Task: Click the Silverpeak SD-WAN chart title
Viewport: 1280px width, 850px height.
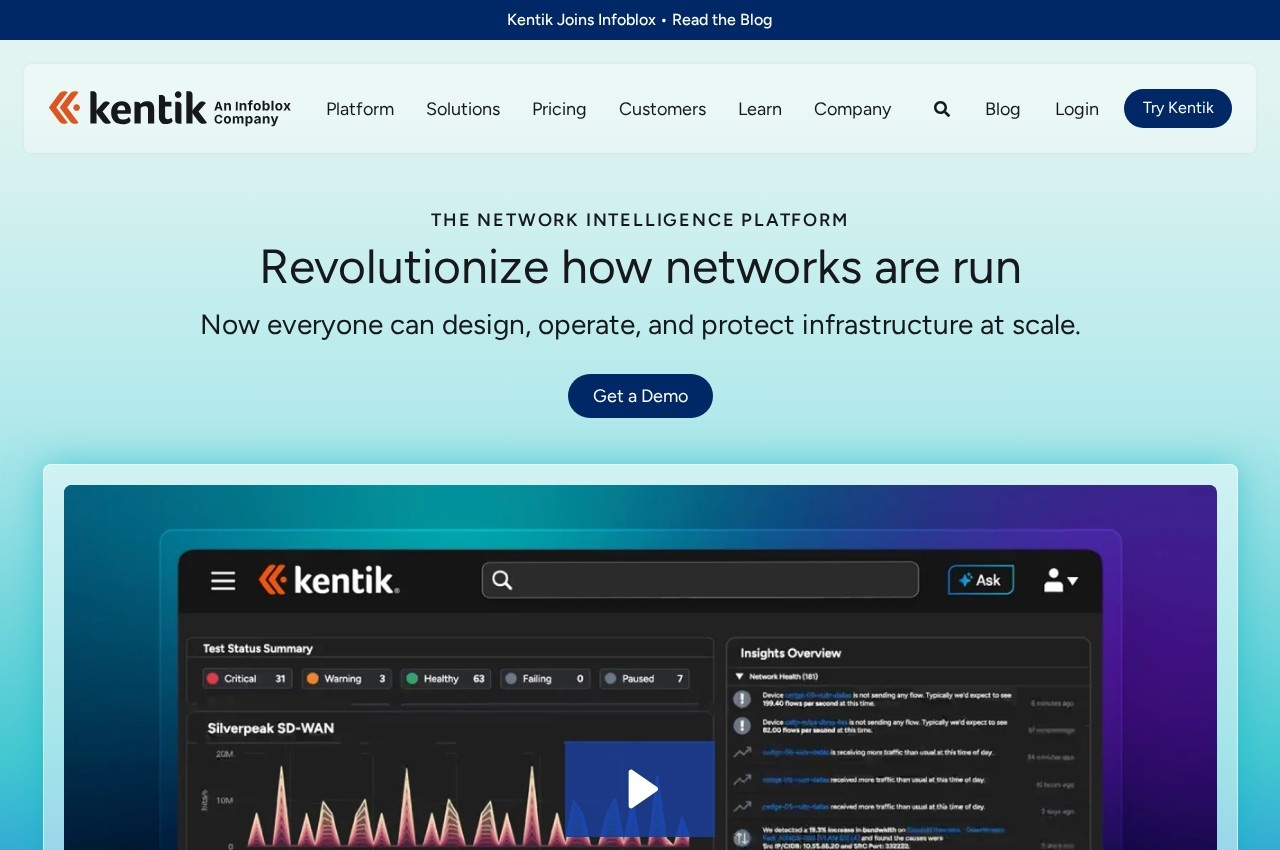Action: tap(271, 728)
